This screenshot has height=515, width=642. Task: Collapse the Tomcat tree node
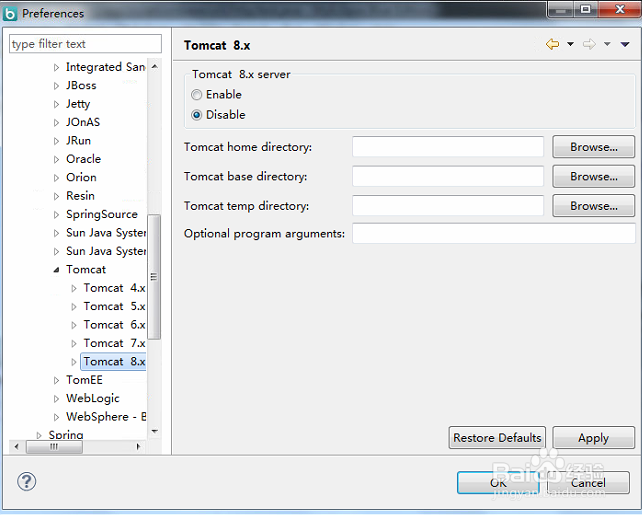[x=57, y=270]
